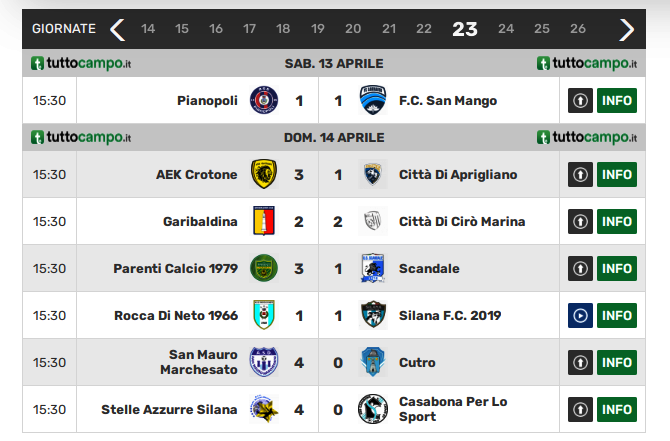Image resolution: width=670 pixels, height=441 pixels.
Task: Click upload icon for AEK Crotone match
Action: point(580,174)
